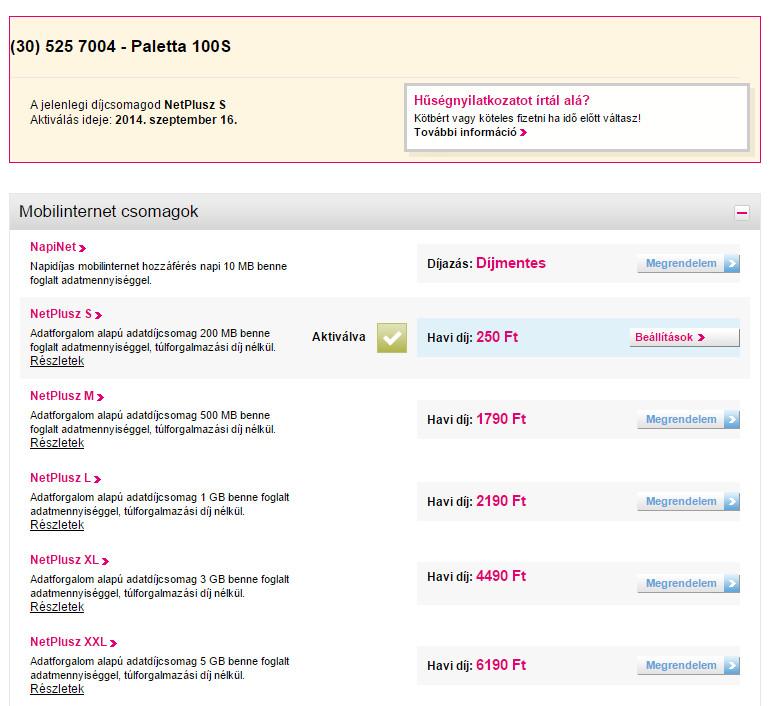Image resolution: width=771 pixels, height=706 pixels.
Task: Open the NetPlusz L package link
Action: coord(65,478)
